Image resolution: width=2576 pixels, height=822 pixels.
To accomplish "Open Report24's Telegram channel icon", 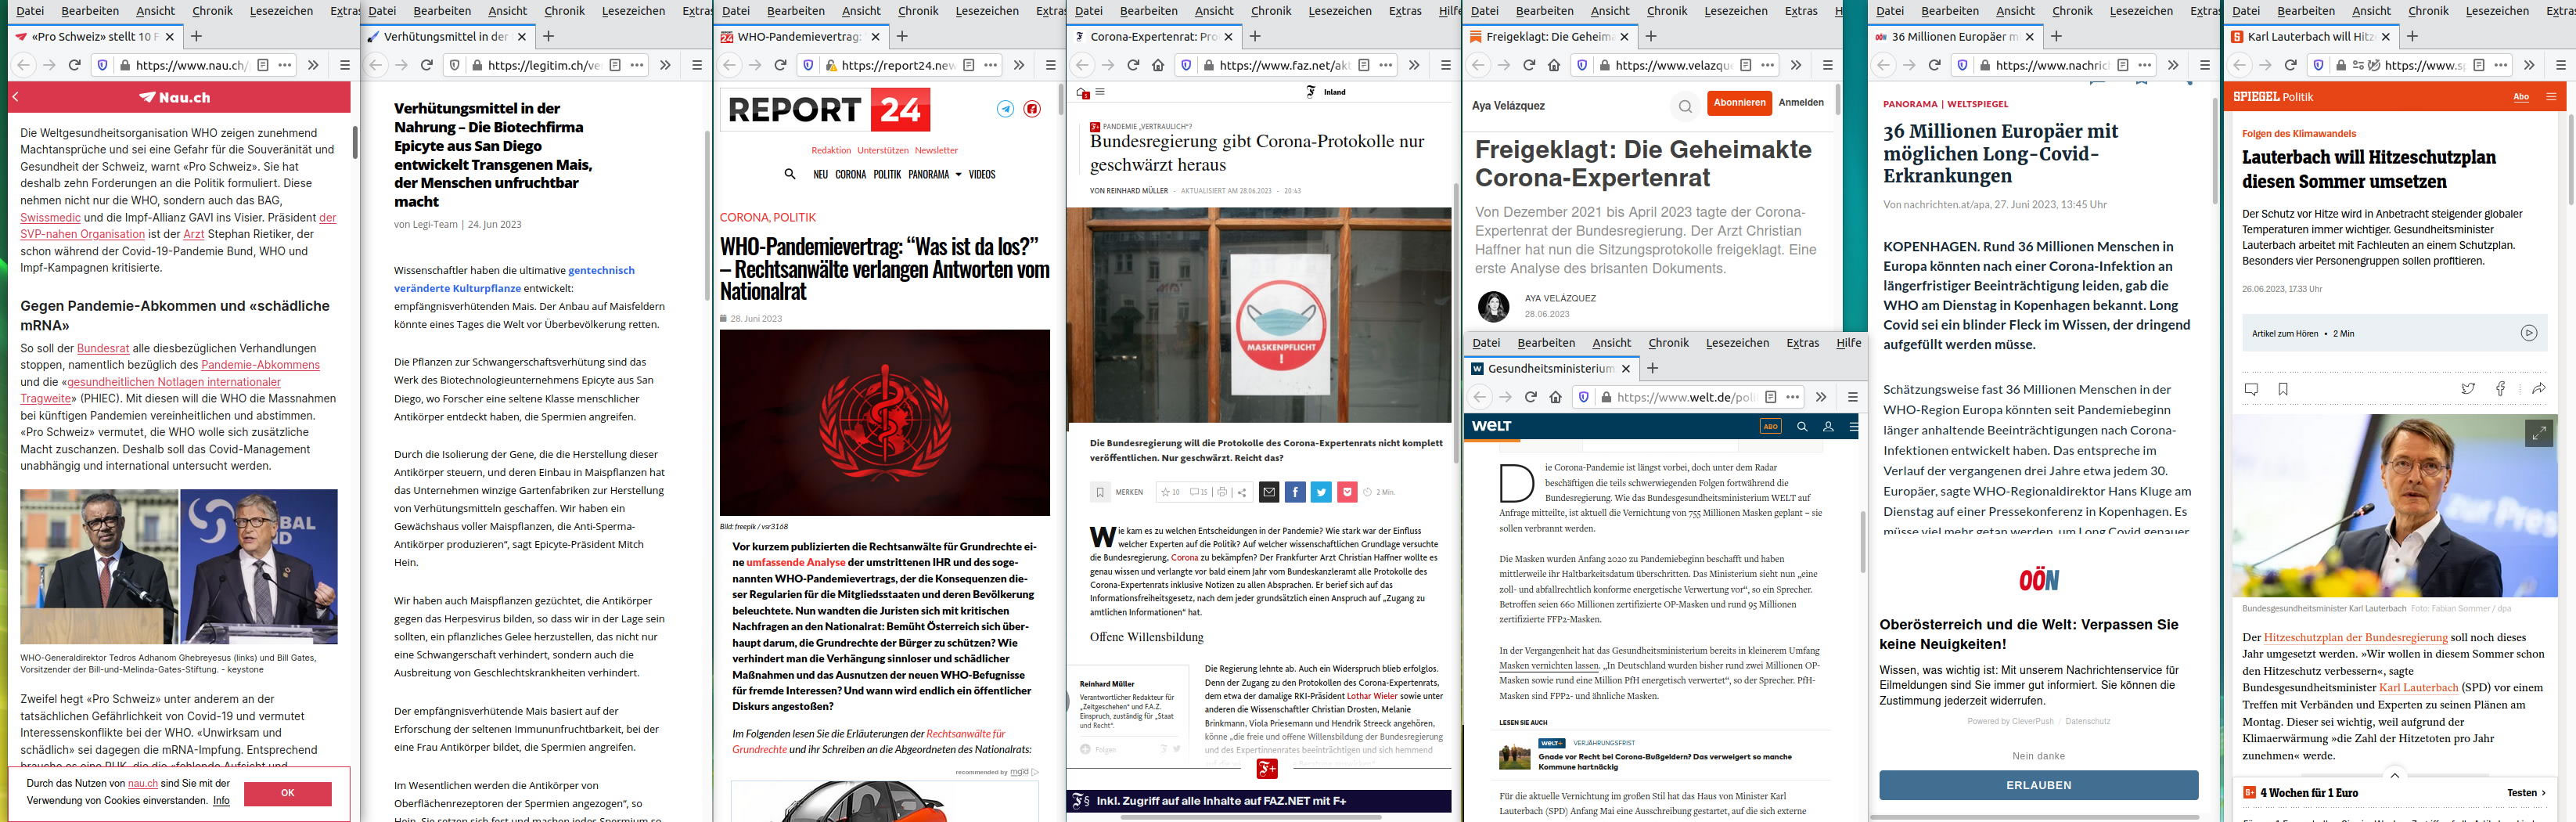I will point(1005,109).
